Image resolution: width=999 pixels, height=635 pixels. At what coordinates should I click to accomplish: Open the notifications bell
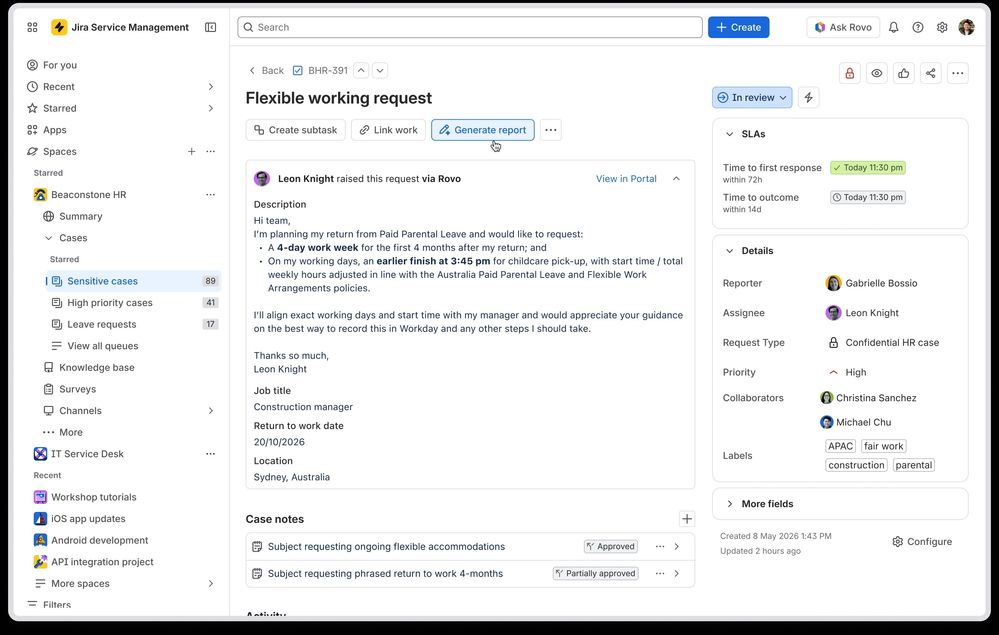pos(894,27)
